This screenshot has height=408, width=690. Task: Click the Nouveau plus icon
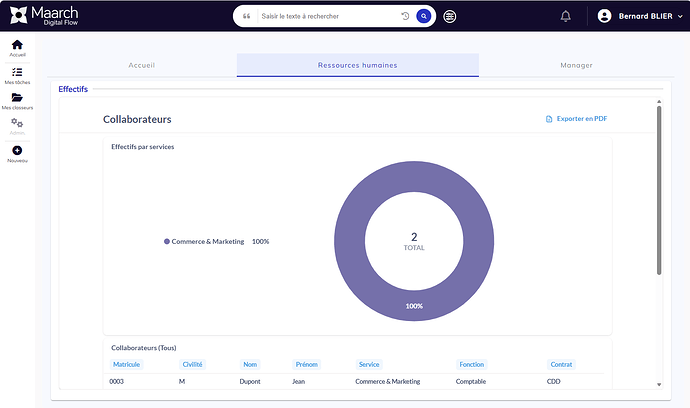pyautogui.click(x=17, y=151)
